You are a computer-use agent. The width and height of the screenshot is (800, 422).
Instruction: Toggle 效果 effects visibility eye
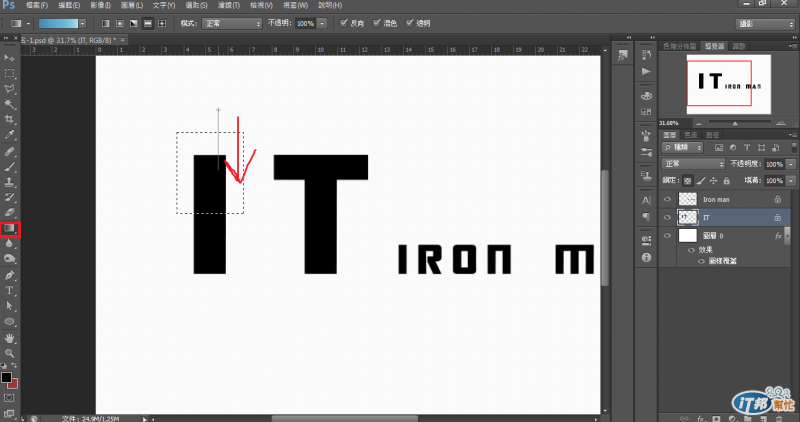(691, 250)
